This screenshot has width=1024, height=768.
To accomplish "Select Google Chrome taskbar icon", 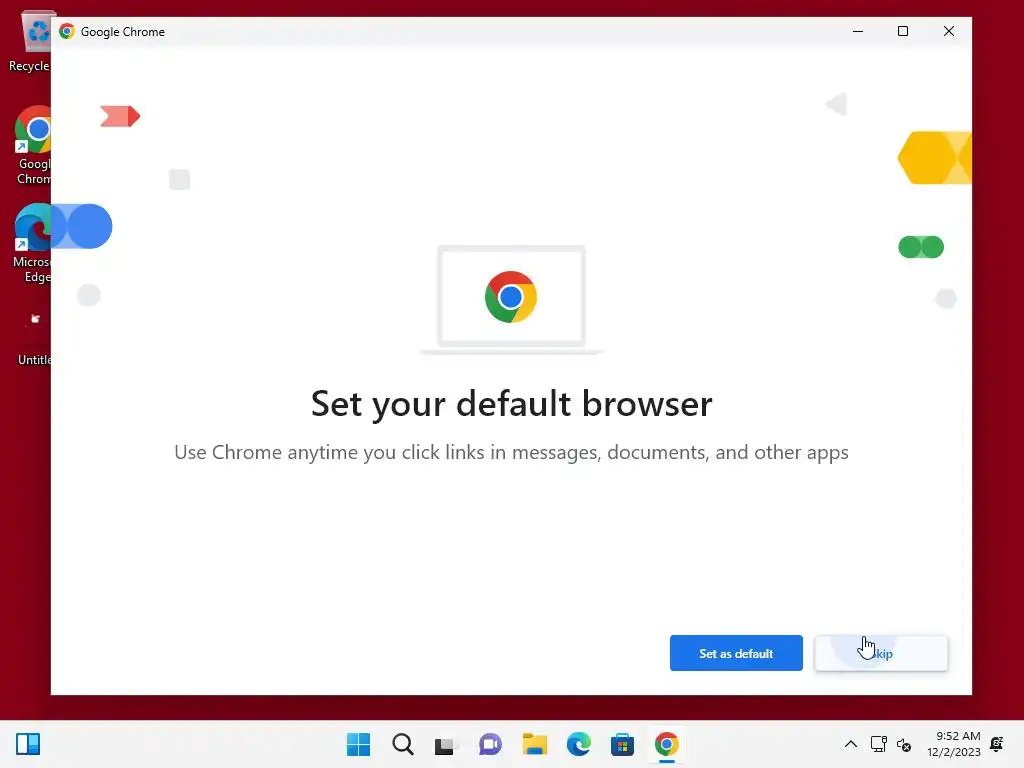I will (x=667, y=744).
